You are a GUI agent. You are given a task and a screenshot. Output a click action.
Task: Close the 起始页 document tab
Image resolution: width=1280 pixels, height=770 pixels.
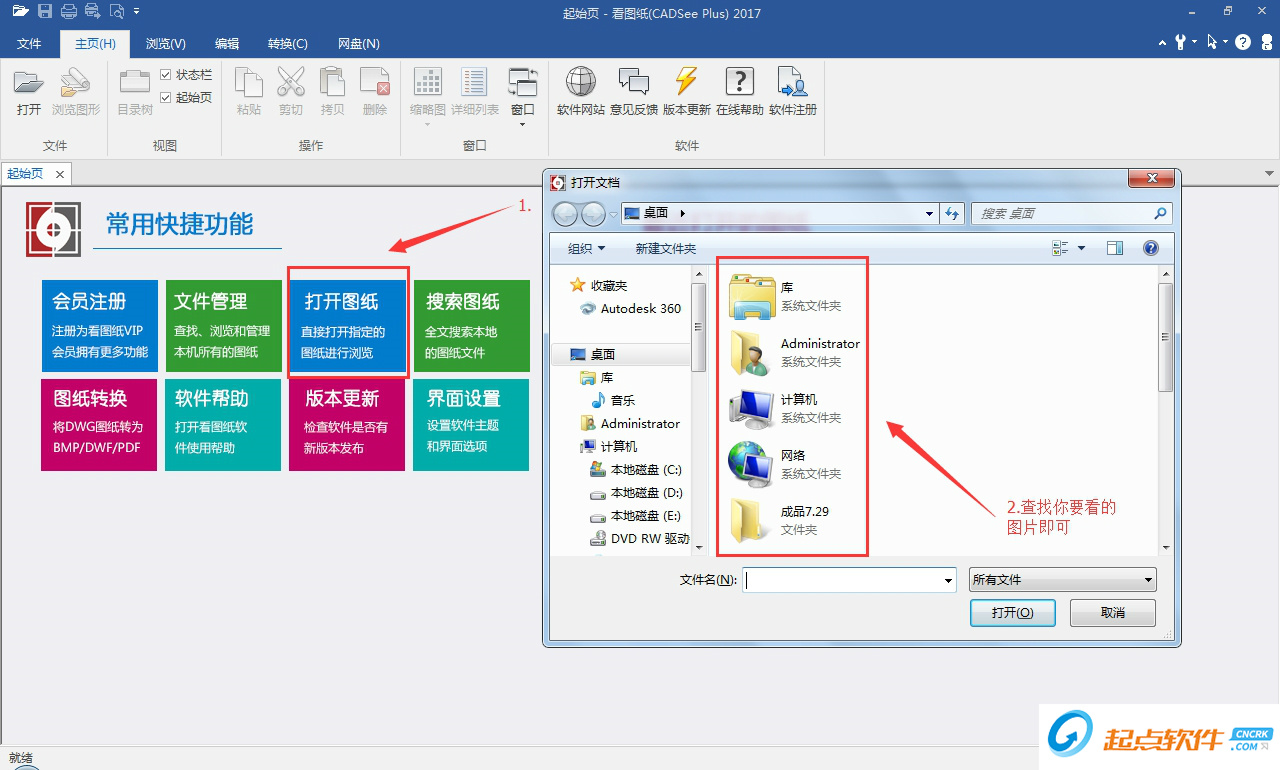pos(60,174)
